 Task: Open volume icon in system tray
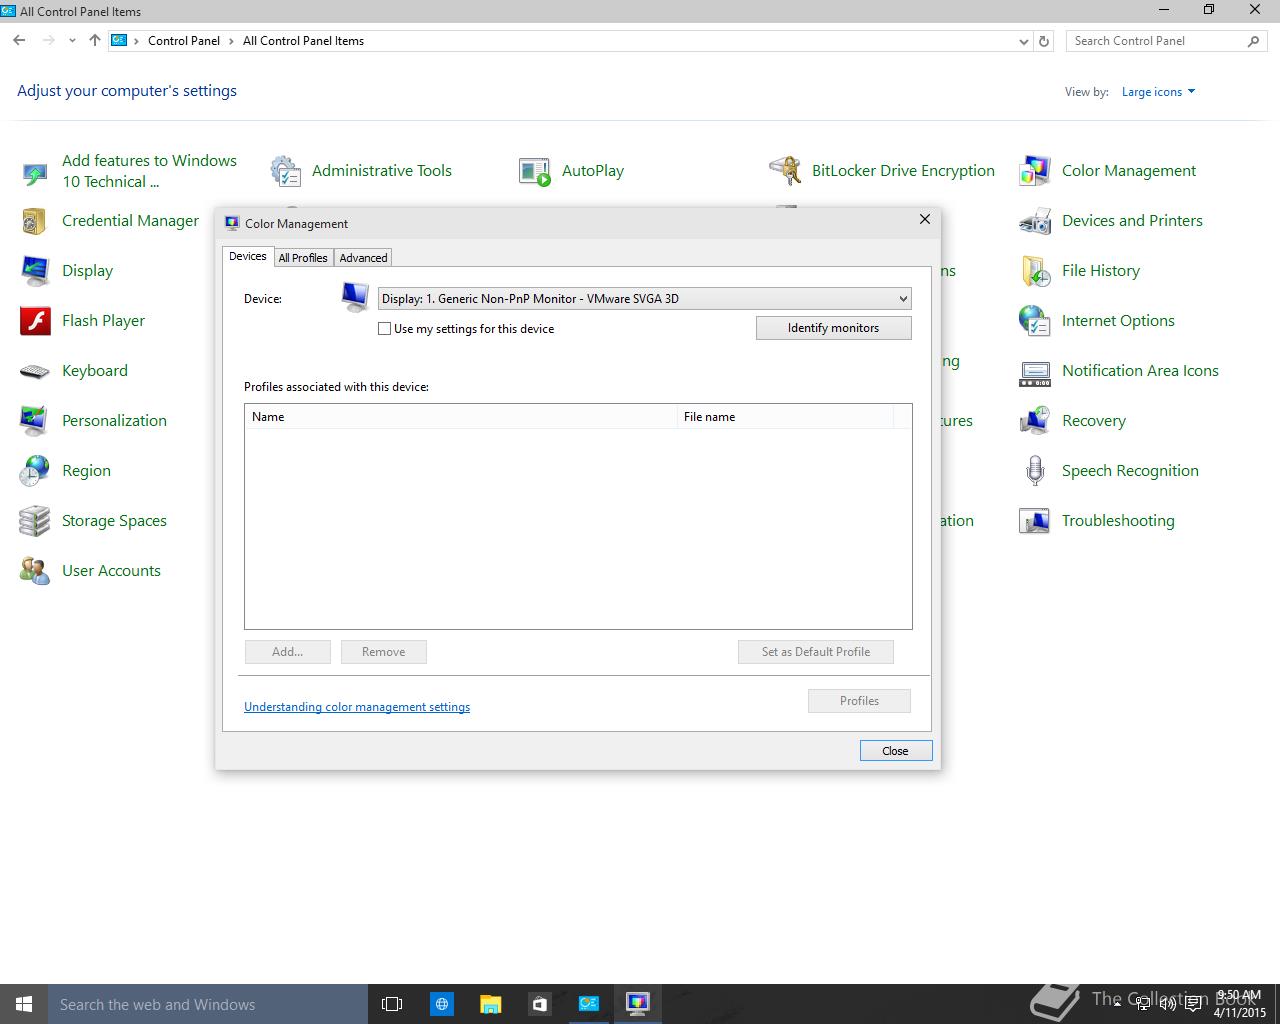[1167, 1004]
